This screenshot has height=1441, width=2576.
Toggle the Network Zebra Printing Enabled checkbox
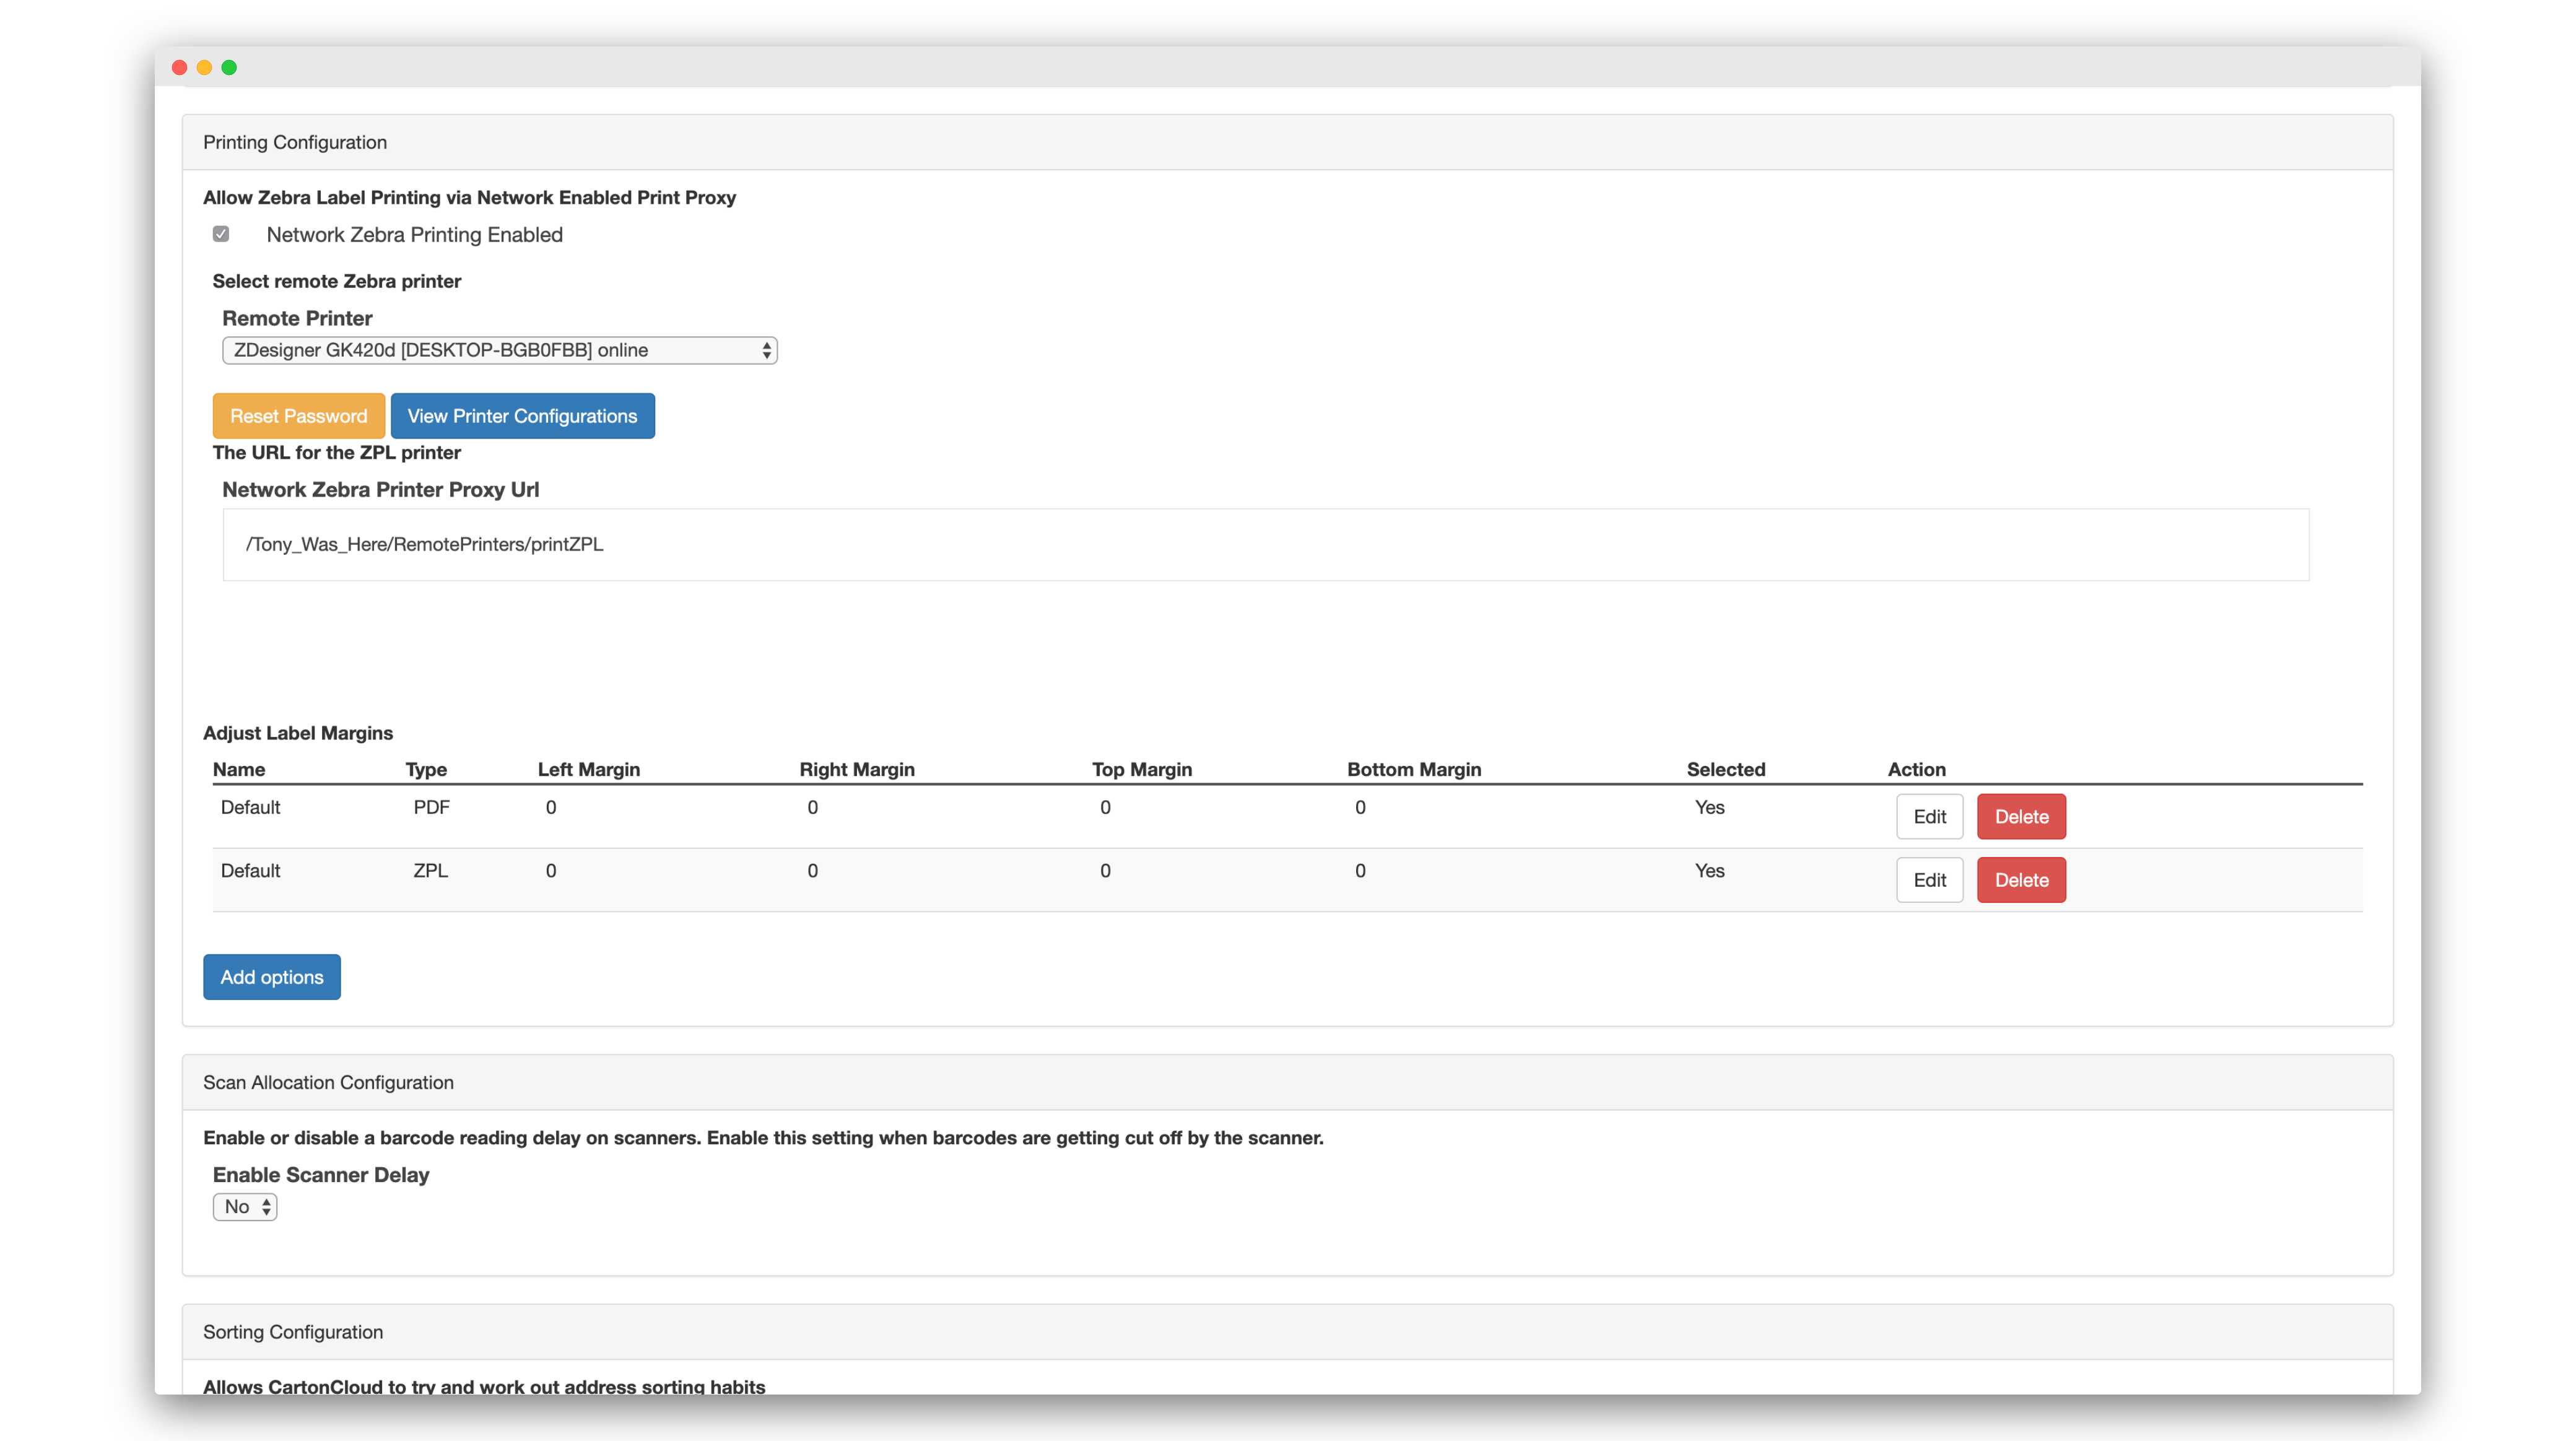coord(221,234)
